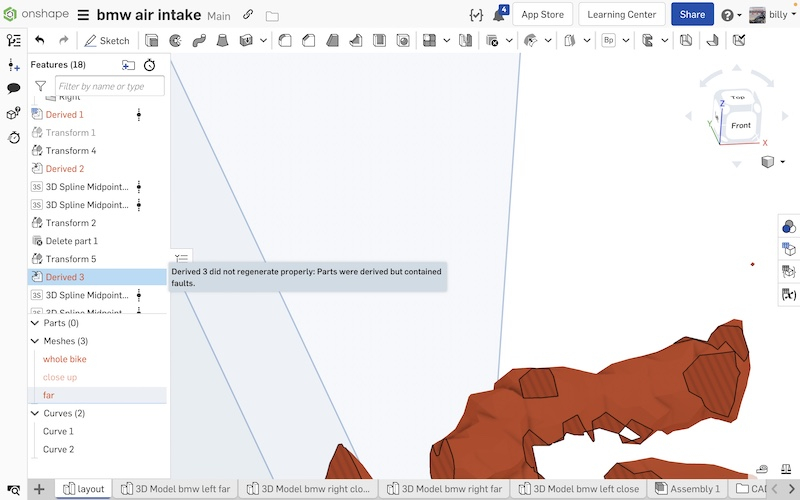The height and width of the screenshot is (500, 800).
Task: Click the Sketch button
Action: click(x=107, y=40)
